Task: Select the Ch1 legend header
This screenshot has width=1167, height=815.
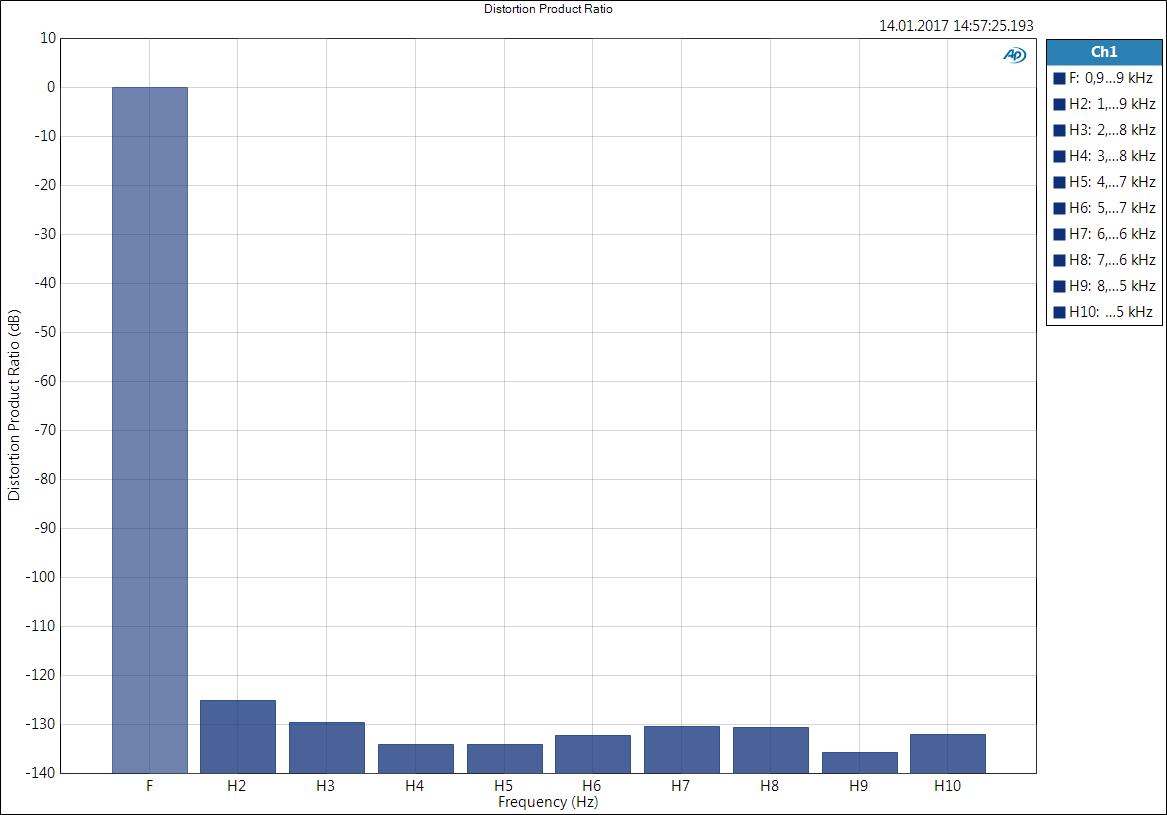Action: (1104, 52)
